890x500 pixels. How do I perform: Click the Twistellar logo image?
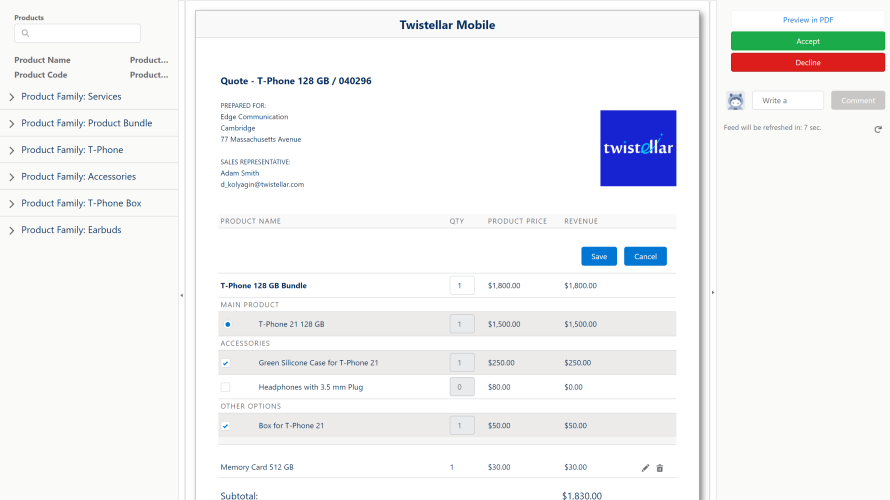[638, 148]
